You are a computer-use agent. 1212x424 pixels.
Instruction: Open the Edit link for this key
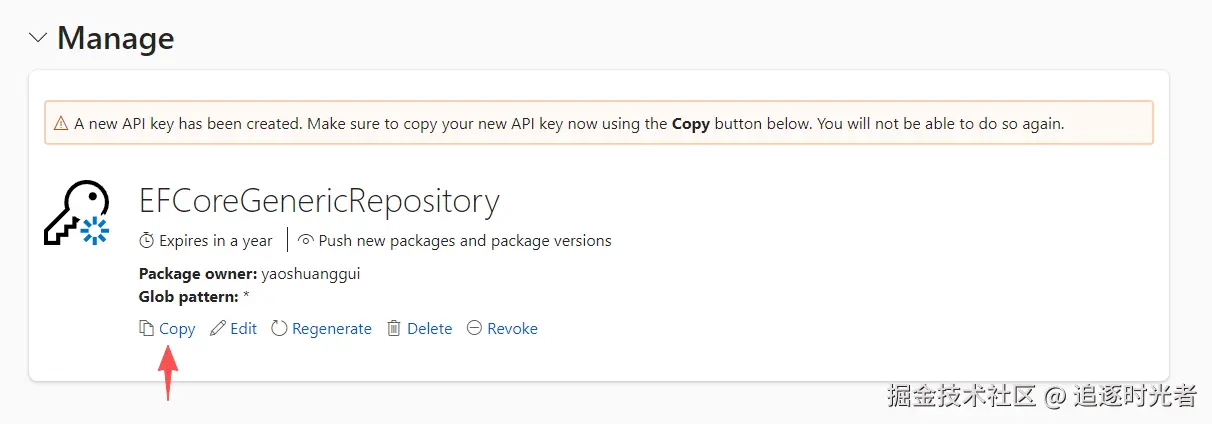(x=243, y=328)
